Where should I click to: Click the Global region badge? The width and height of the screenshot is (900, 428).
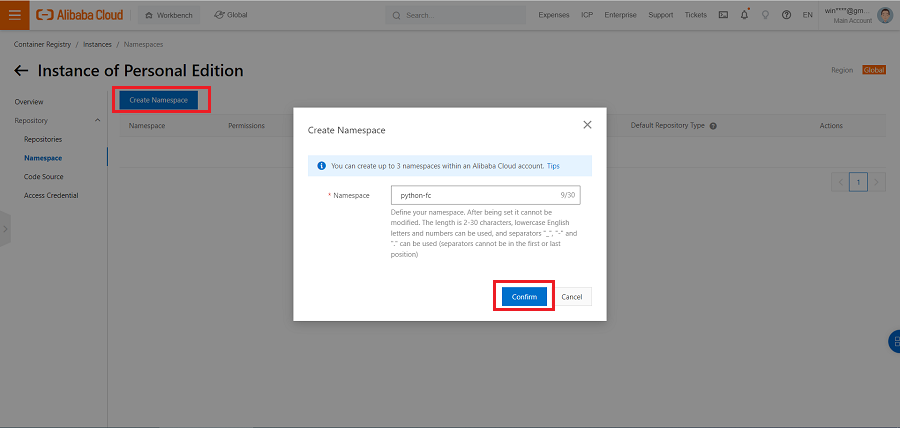(x=874, y=70)
